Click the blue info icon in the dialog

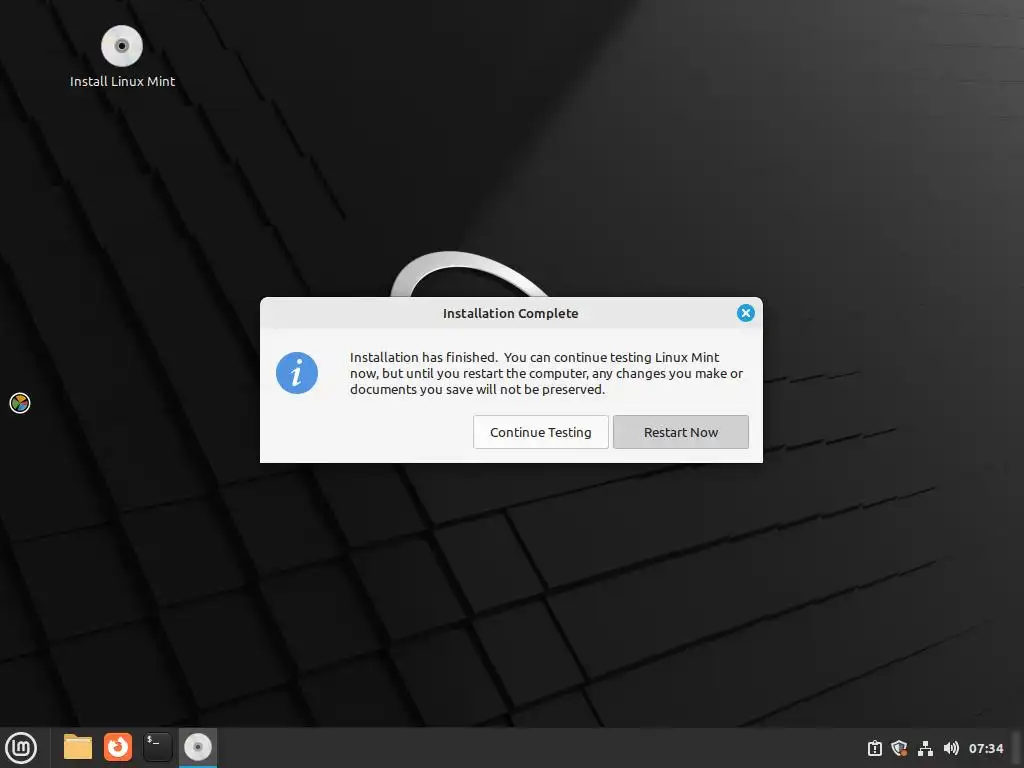coord(296,373)
